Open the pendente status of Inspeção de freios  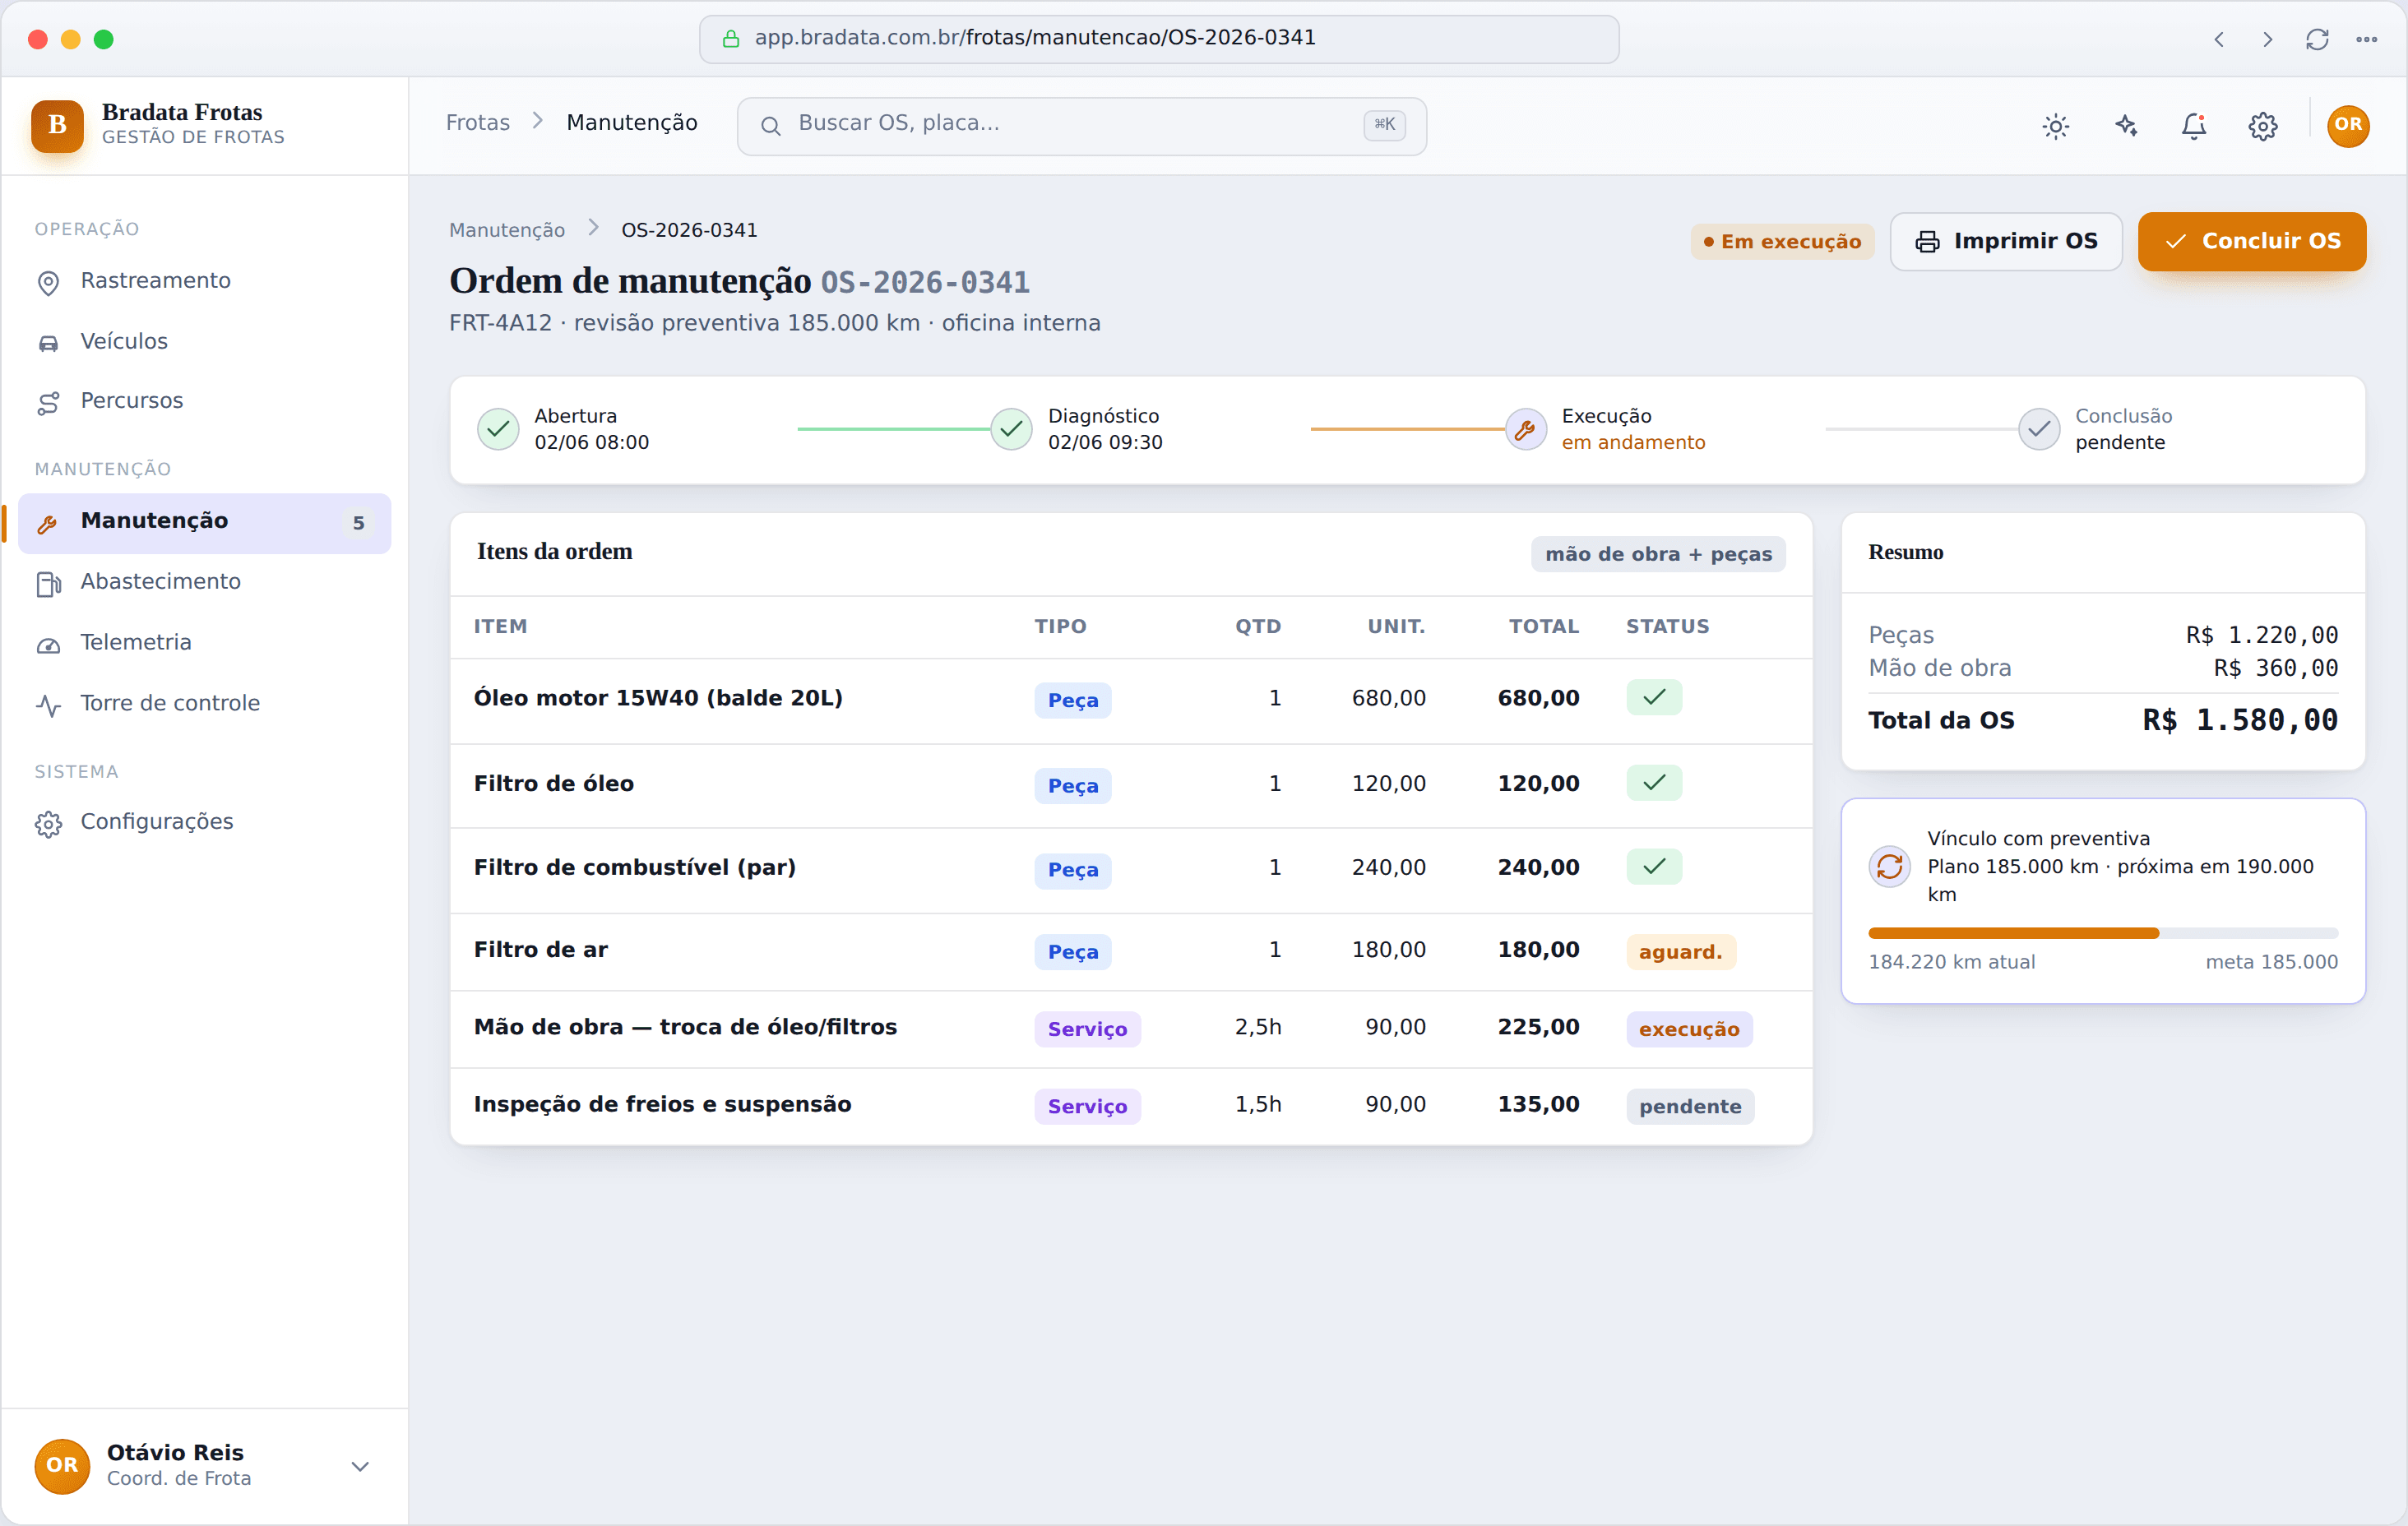1690,1106
